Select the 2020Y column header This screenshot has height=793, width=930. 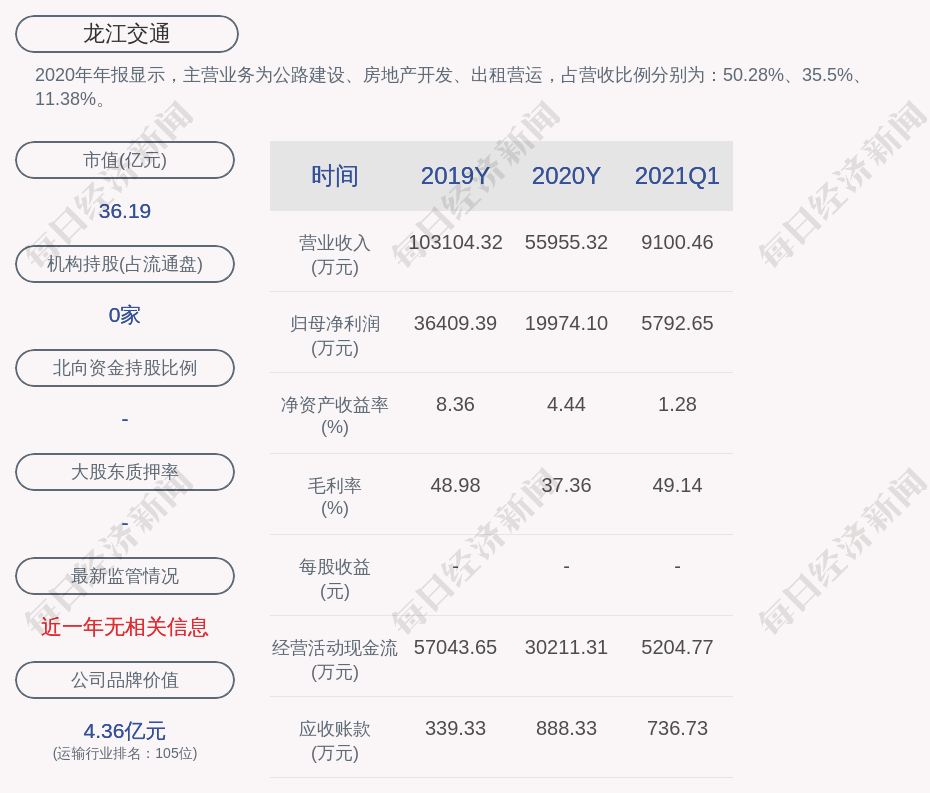coord(566,176)
